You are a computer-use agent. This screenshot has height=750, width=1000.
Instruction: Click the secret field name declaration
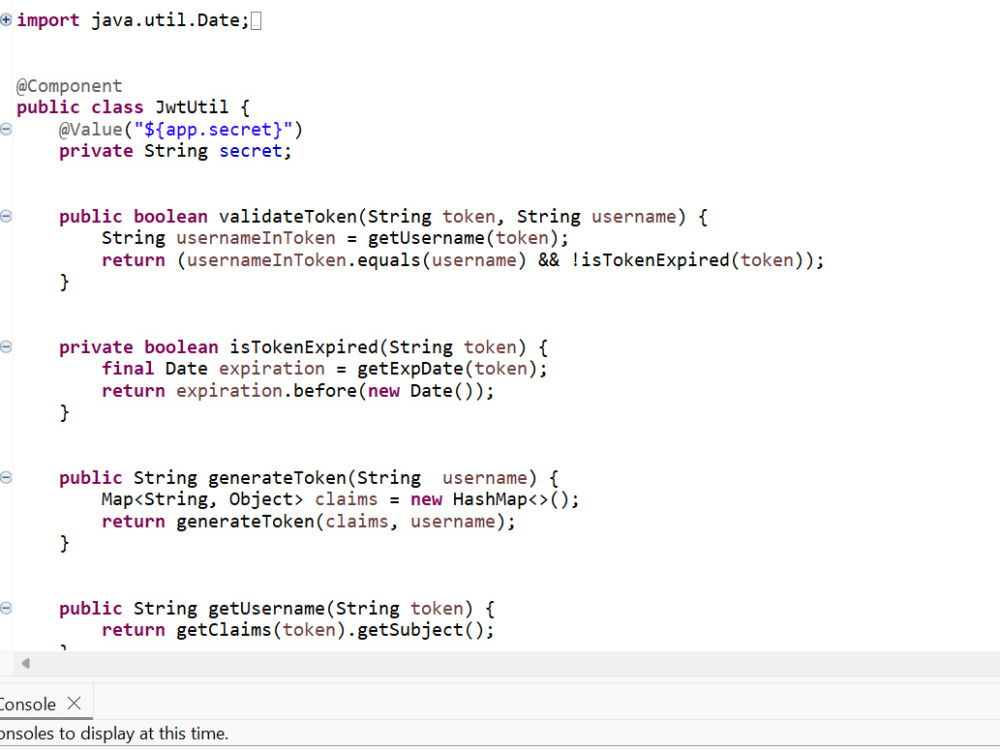point(251,151)
